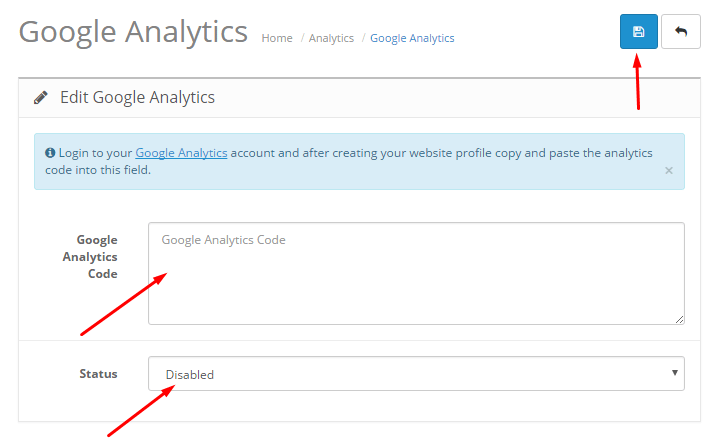Click the pencil icon beside Edit Google Analytics
Viewport: 708px width, 443px height.
(41, 98)
